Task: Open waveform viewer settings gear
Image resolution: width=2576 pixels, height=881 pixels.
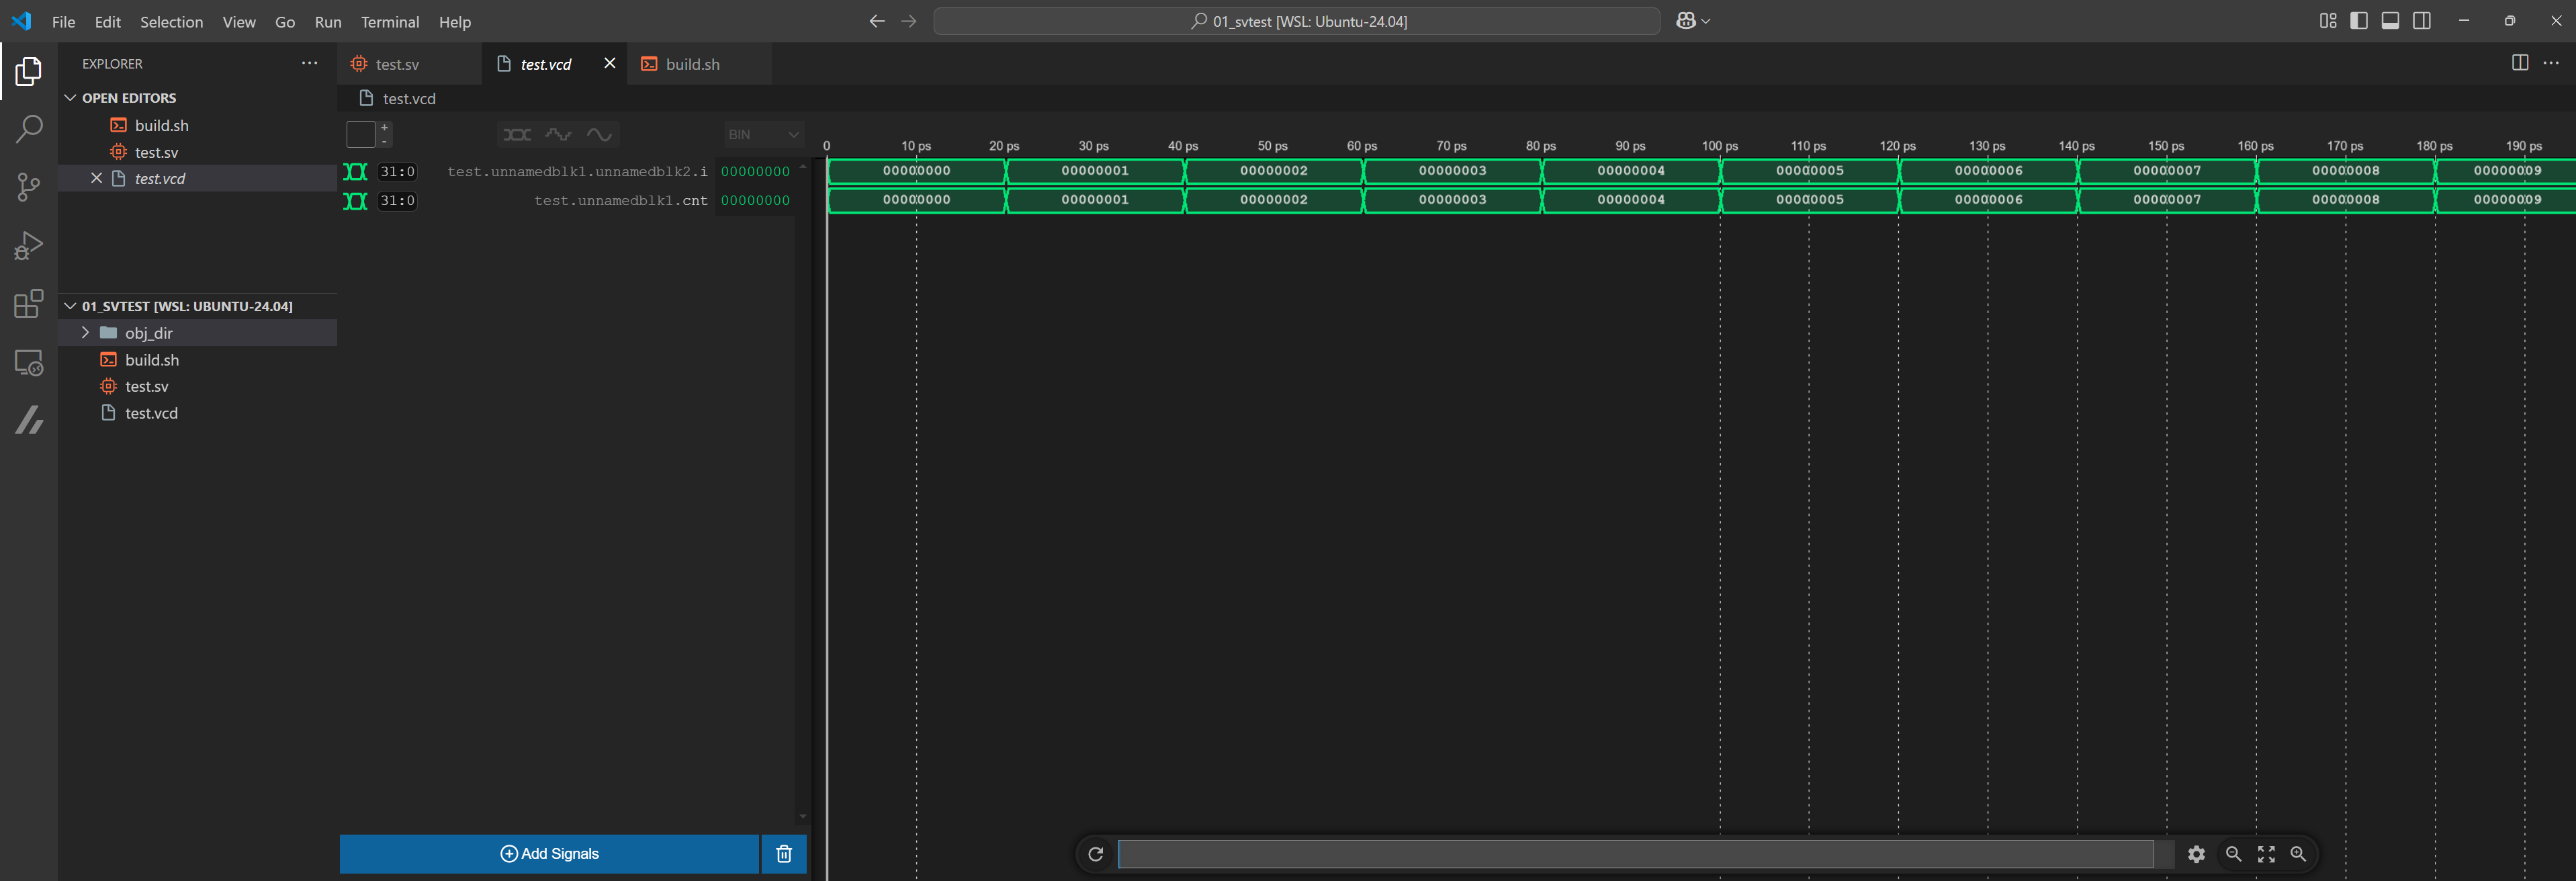Action: coord(2196,854)
